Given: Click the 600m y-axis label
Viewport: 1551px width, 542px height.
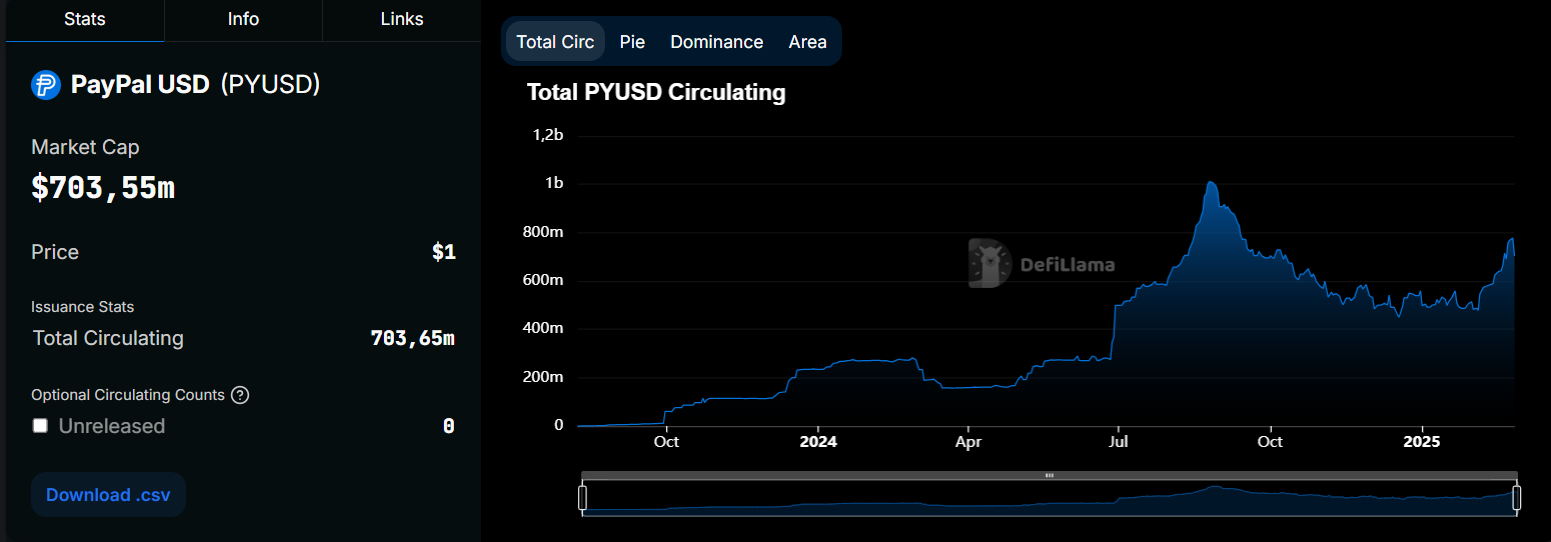Looking at the screenshot, I should click(544, 280).
